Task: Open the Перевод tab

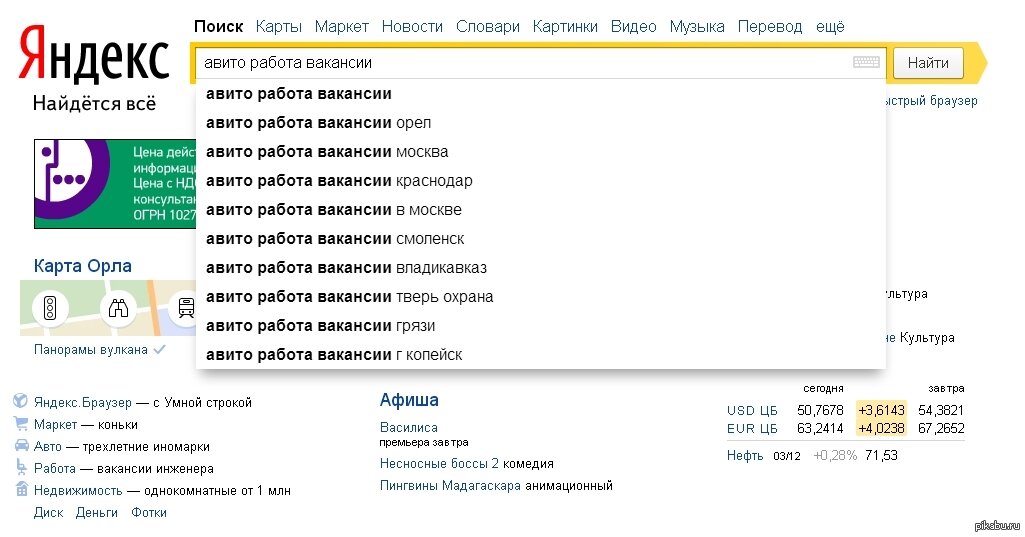Action: pos(770,27)
